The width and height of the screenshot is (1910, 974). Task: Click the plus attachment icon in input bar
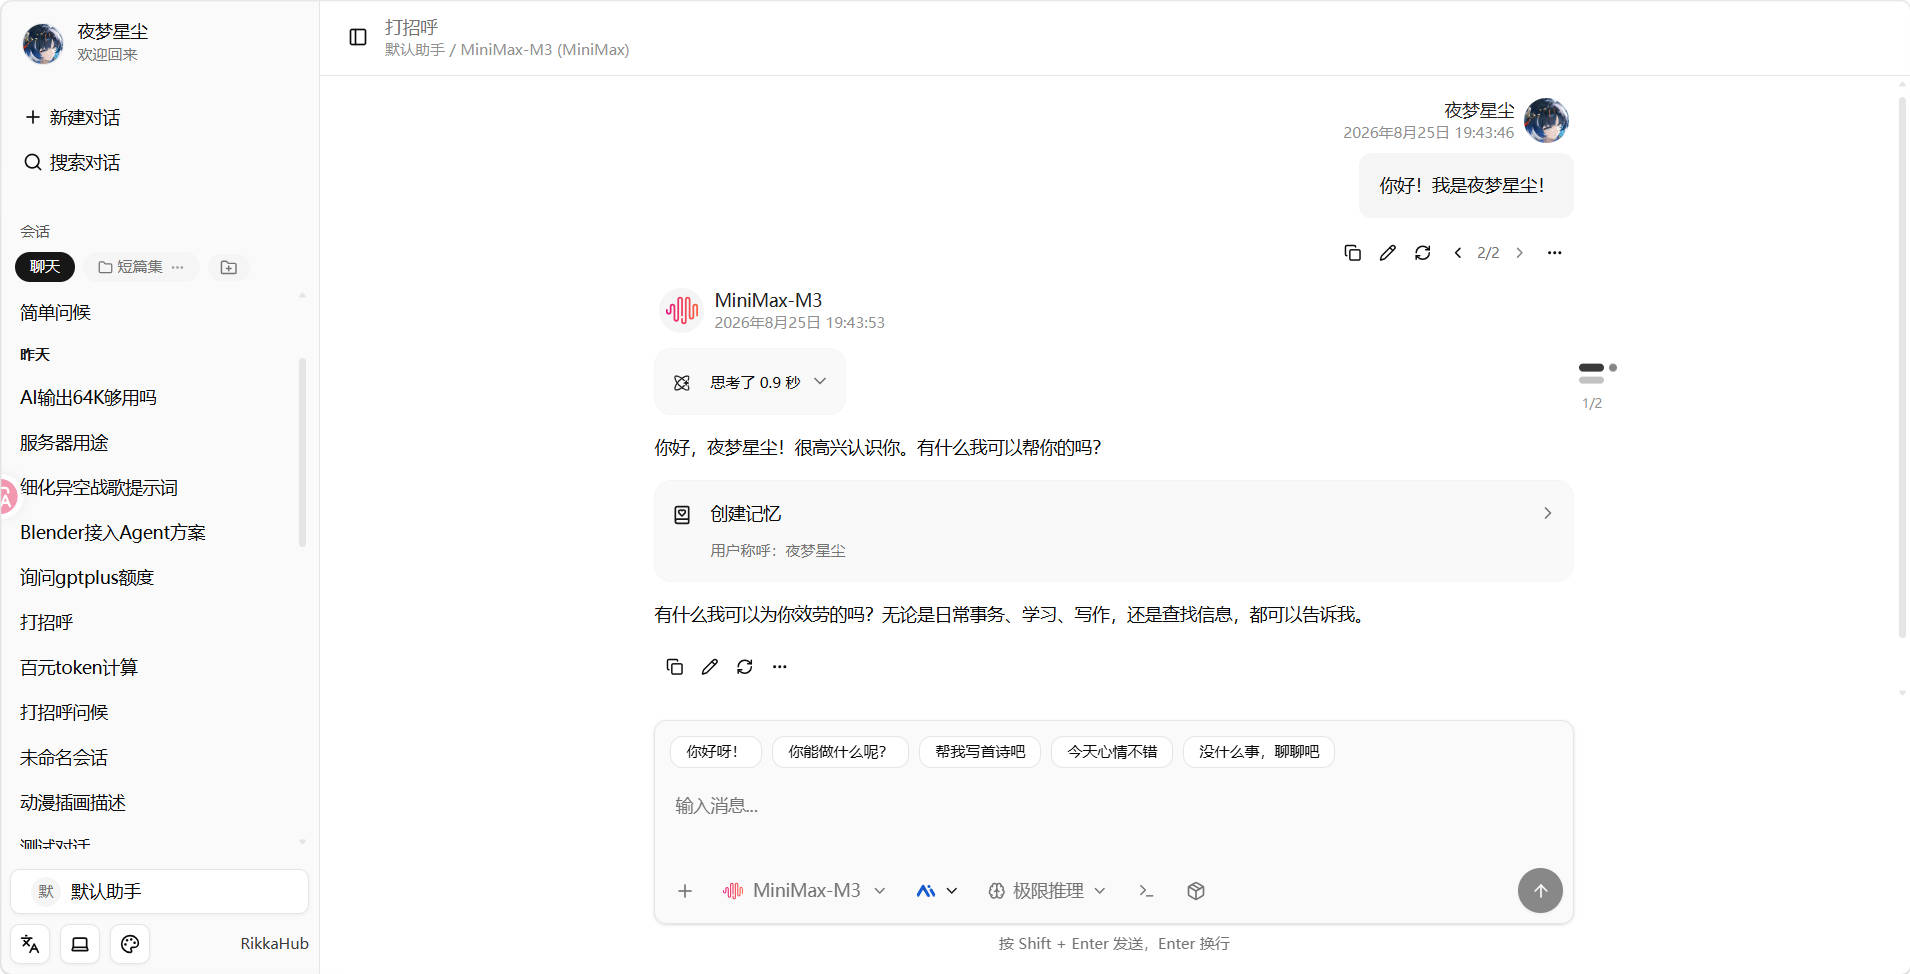685,891
